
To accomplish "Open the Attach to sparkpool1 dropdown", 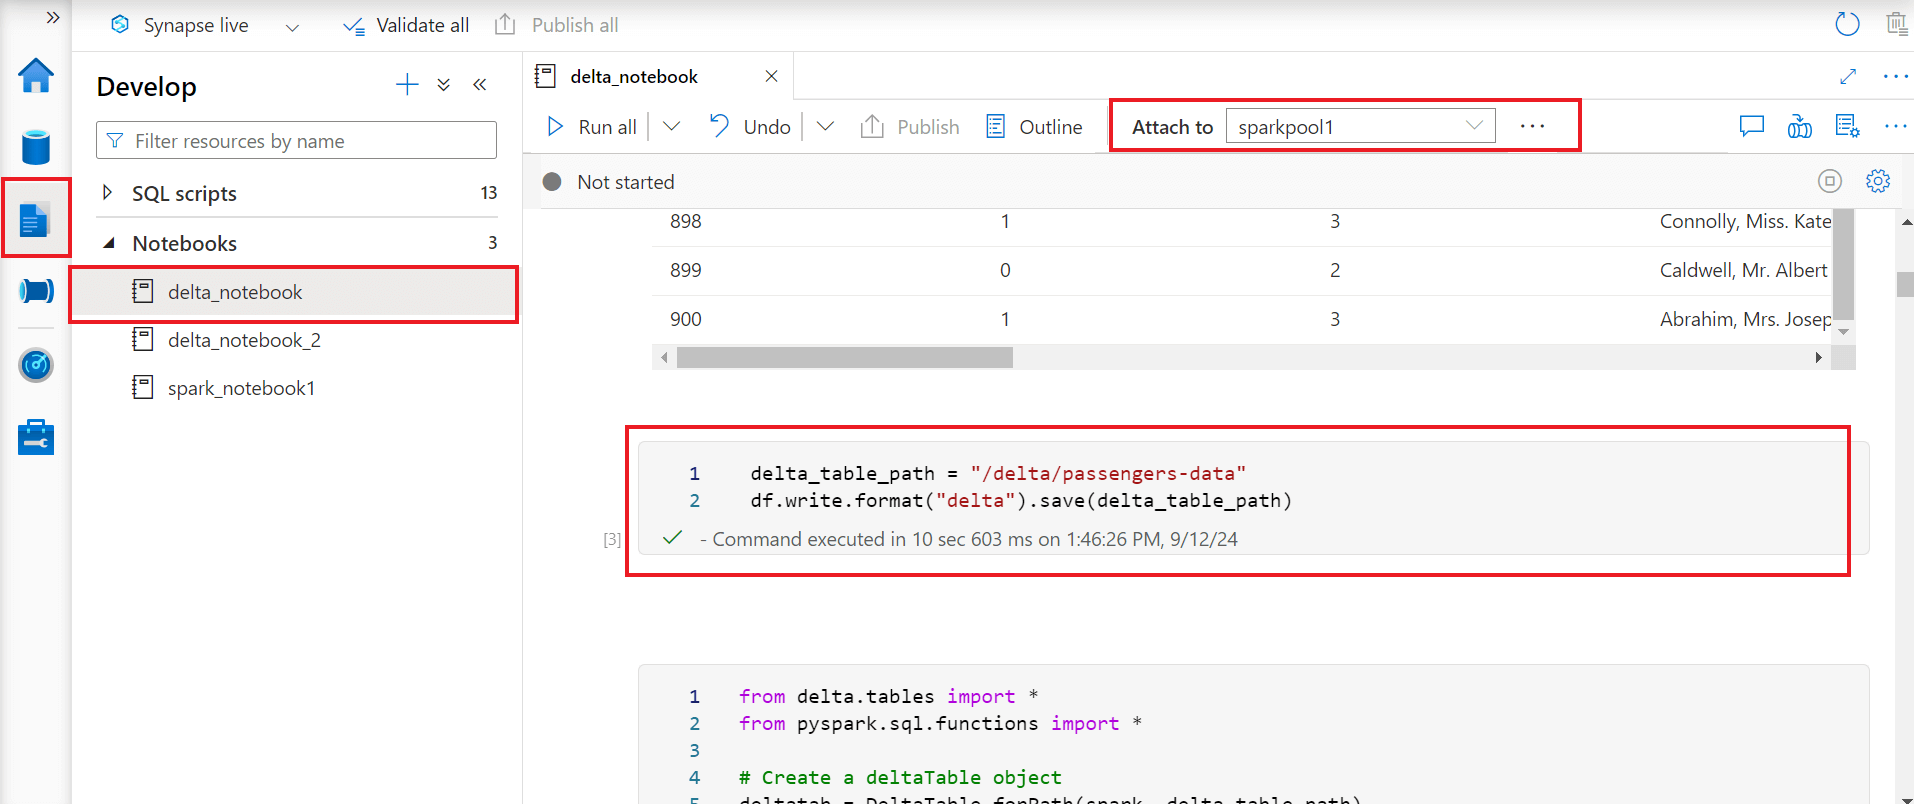I will (x=1360, y=127).
